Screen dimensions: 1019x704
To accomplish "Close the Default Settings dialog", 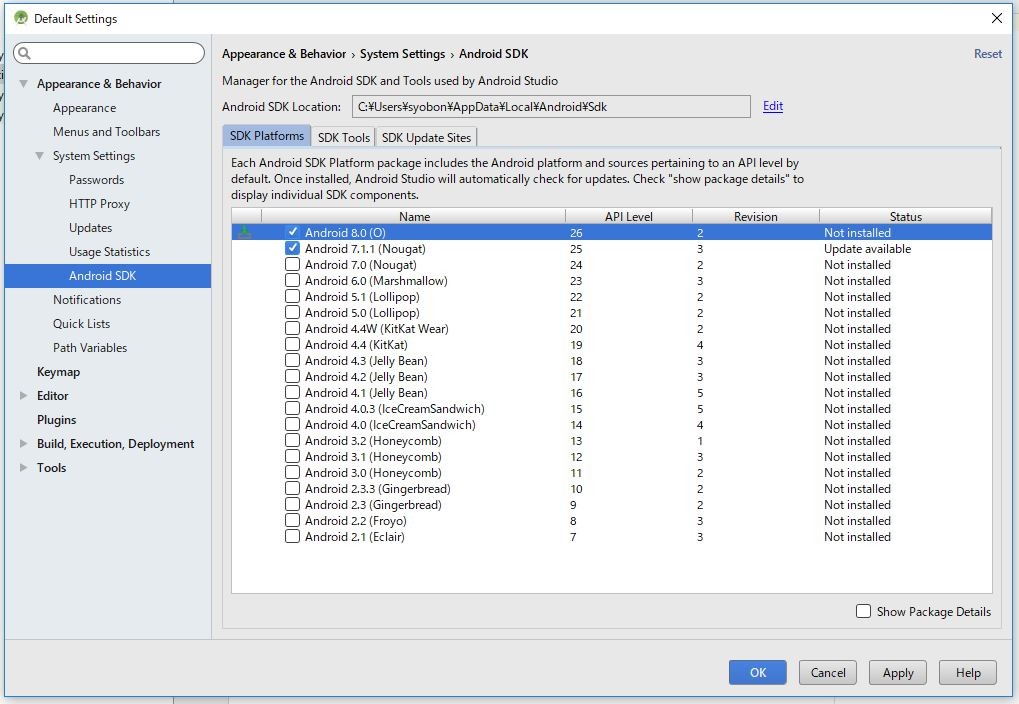I will tap(997, 18).
